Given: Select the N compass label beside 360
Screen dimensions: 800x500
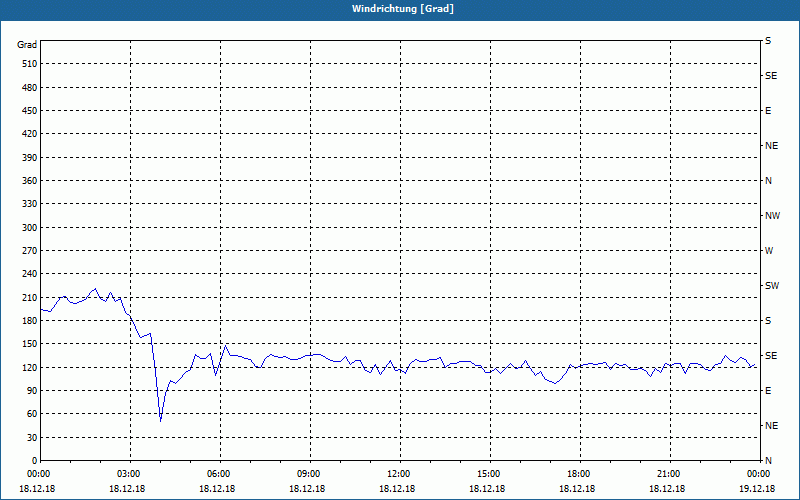Looking at the screenshot, I should pyautogui.click(x=769, y=181).
